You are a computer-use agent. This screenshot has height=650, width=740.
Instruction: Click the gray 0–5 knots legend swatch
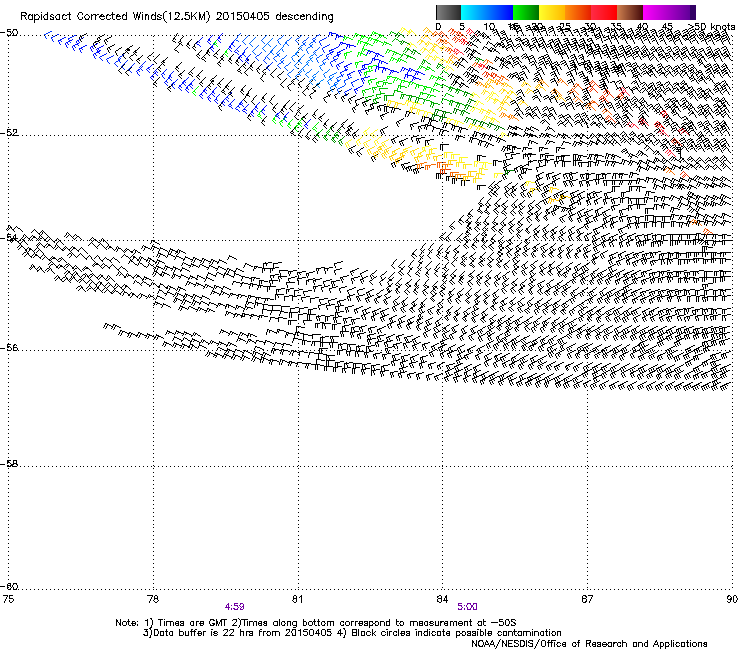448,12
